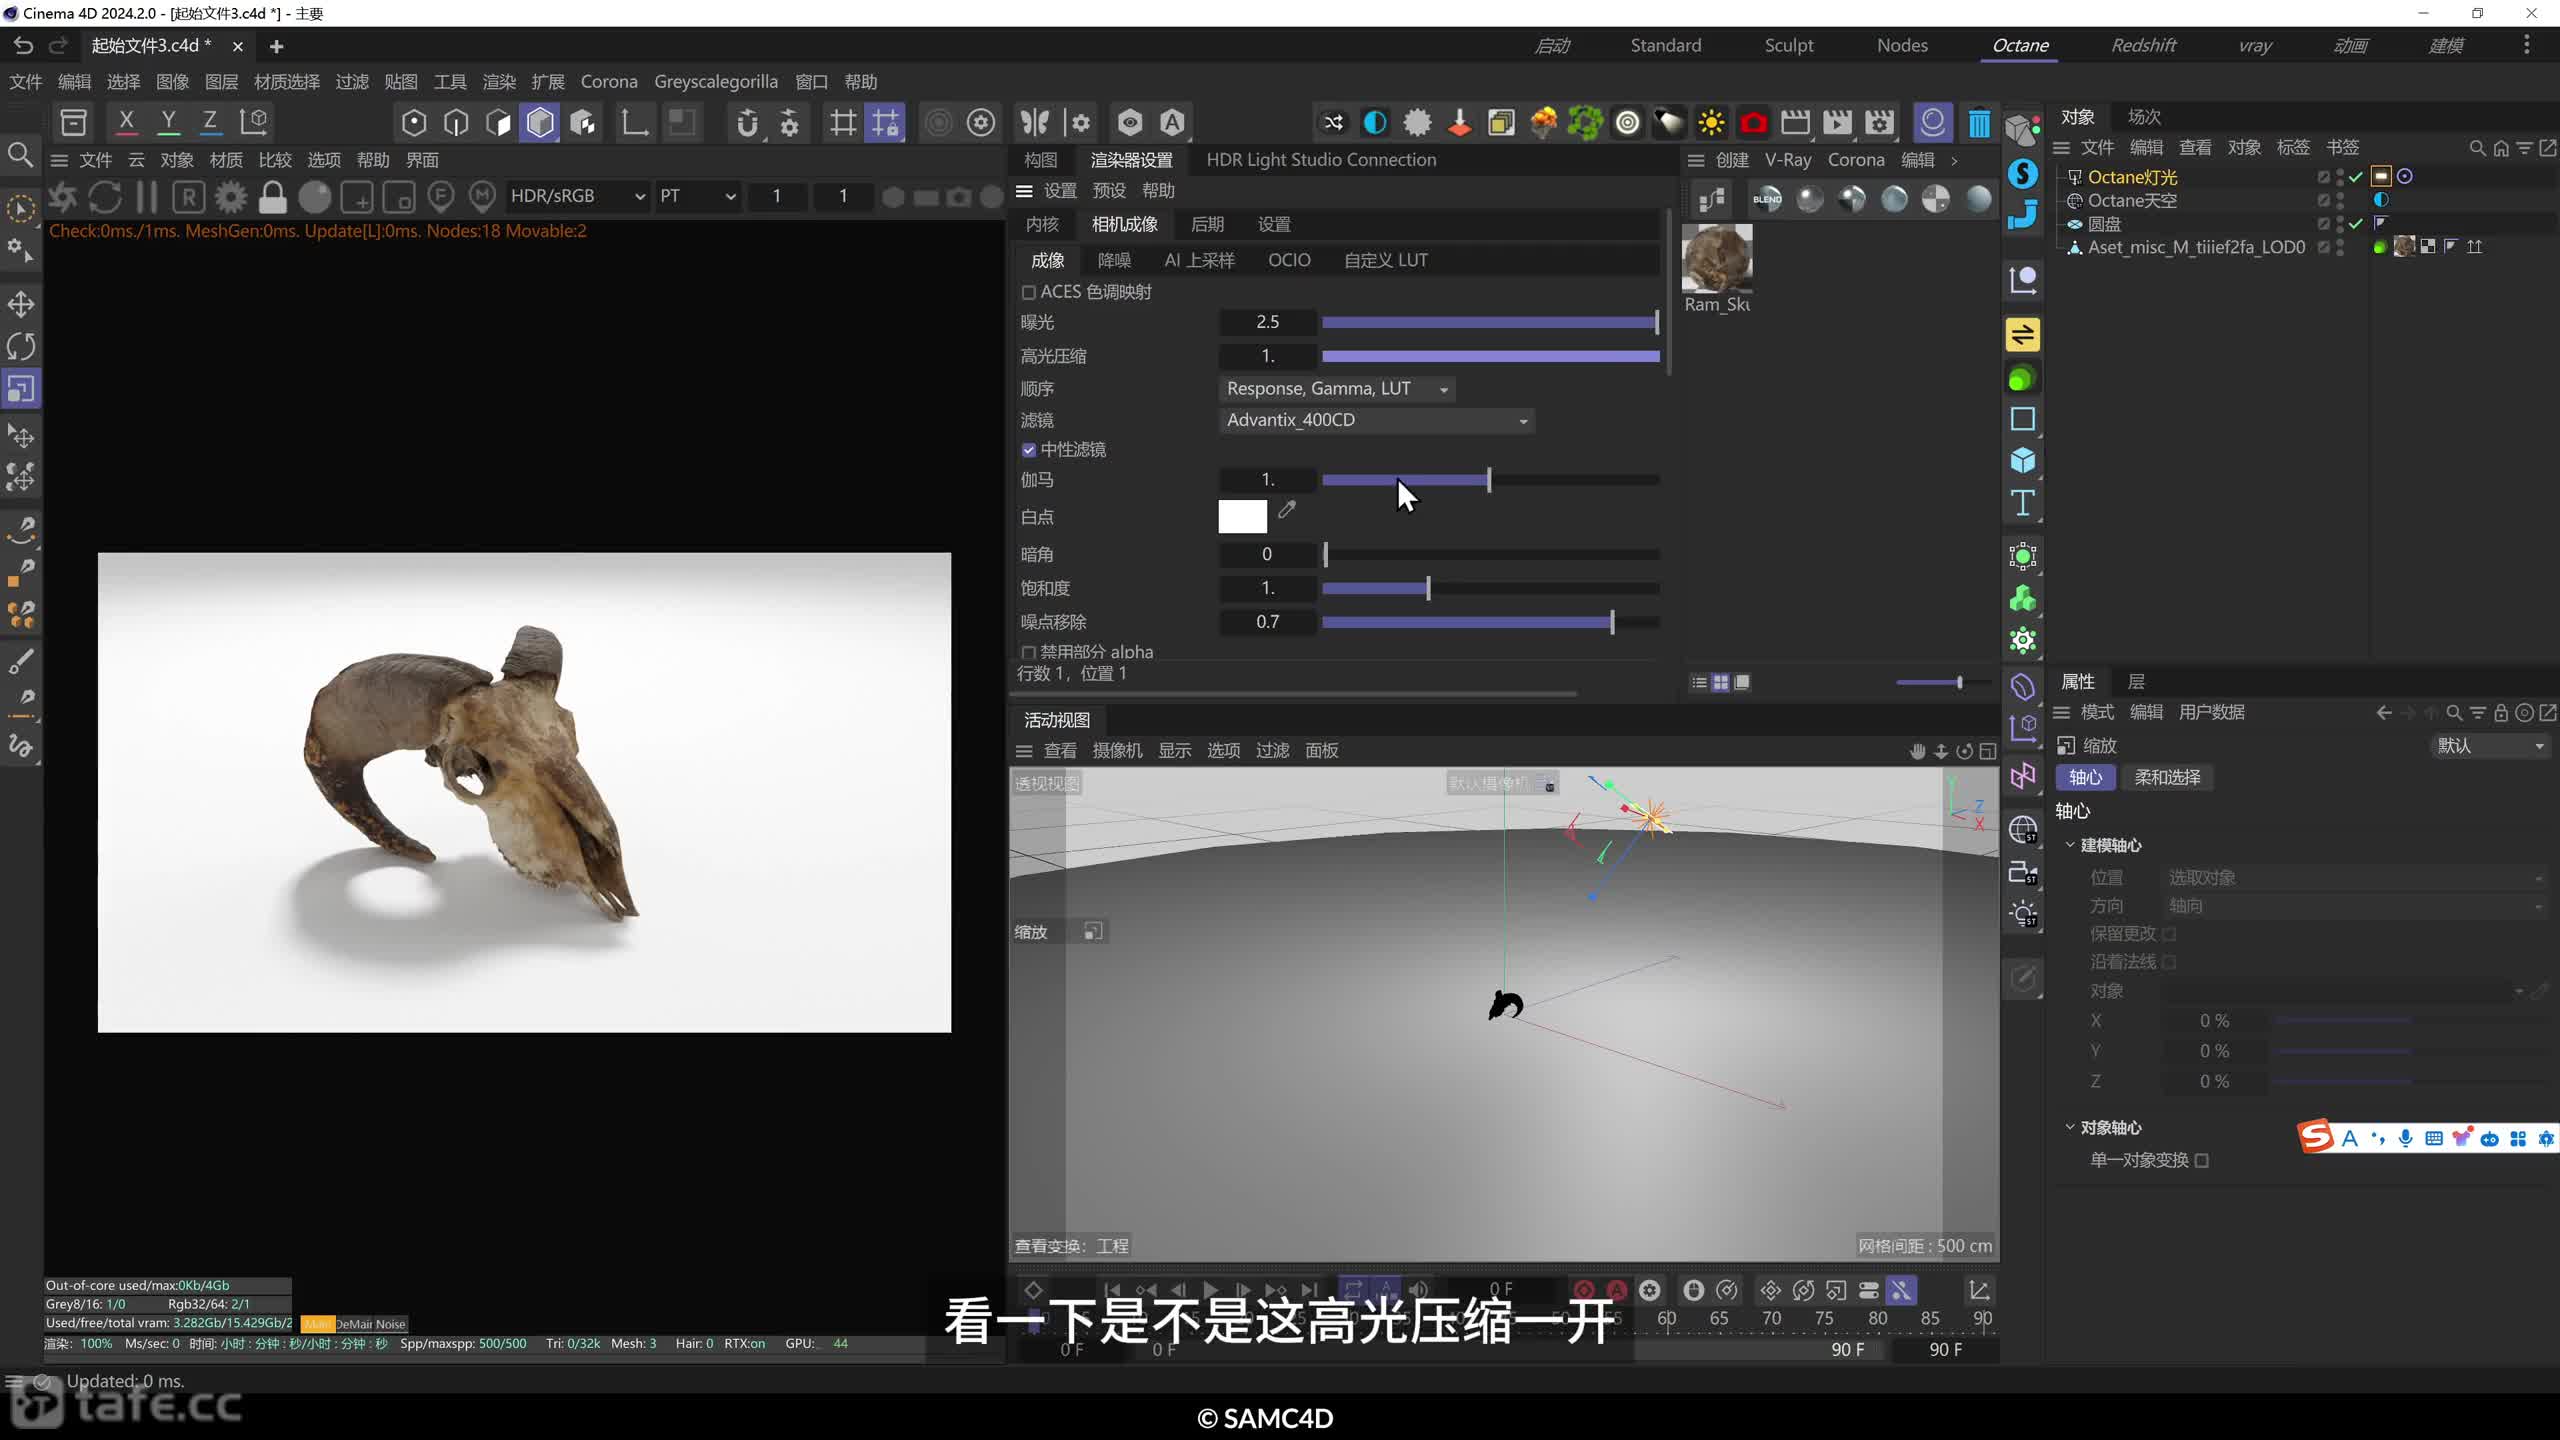This screenshot has height=1440, width=2560.
Task: Click the 饱和度 saturation slider
Action: 1490,589
